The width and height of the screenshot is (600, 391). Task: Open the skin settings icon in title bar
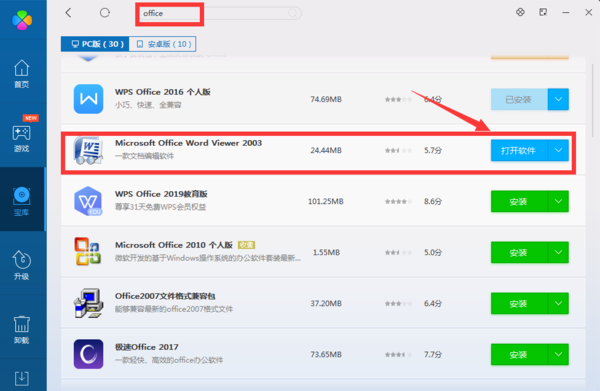520,12
